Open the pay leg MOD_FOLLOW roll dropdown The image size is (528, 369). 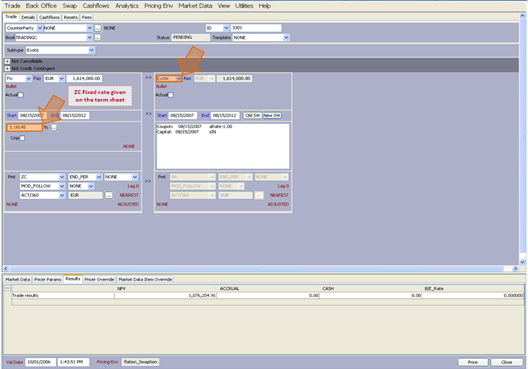point(62,186)
